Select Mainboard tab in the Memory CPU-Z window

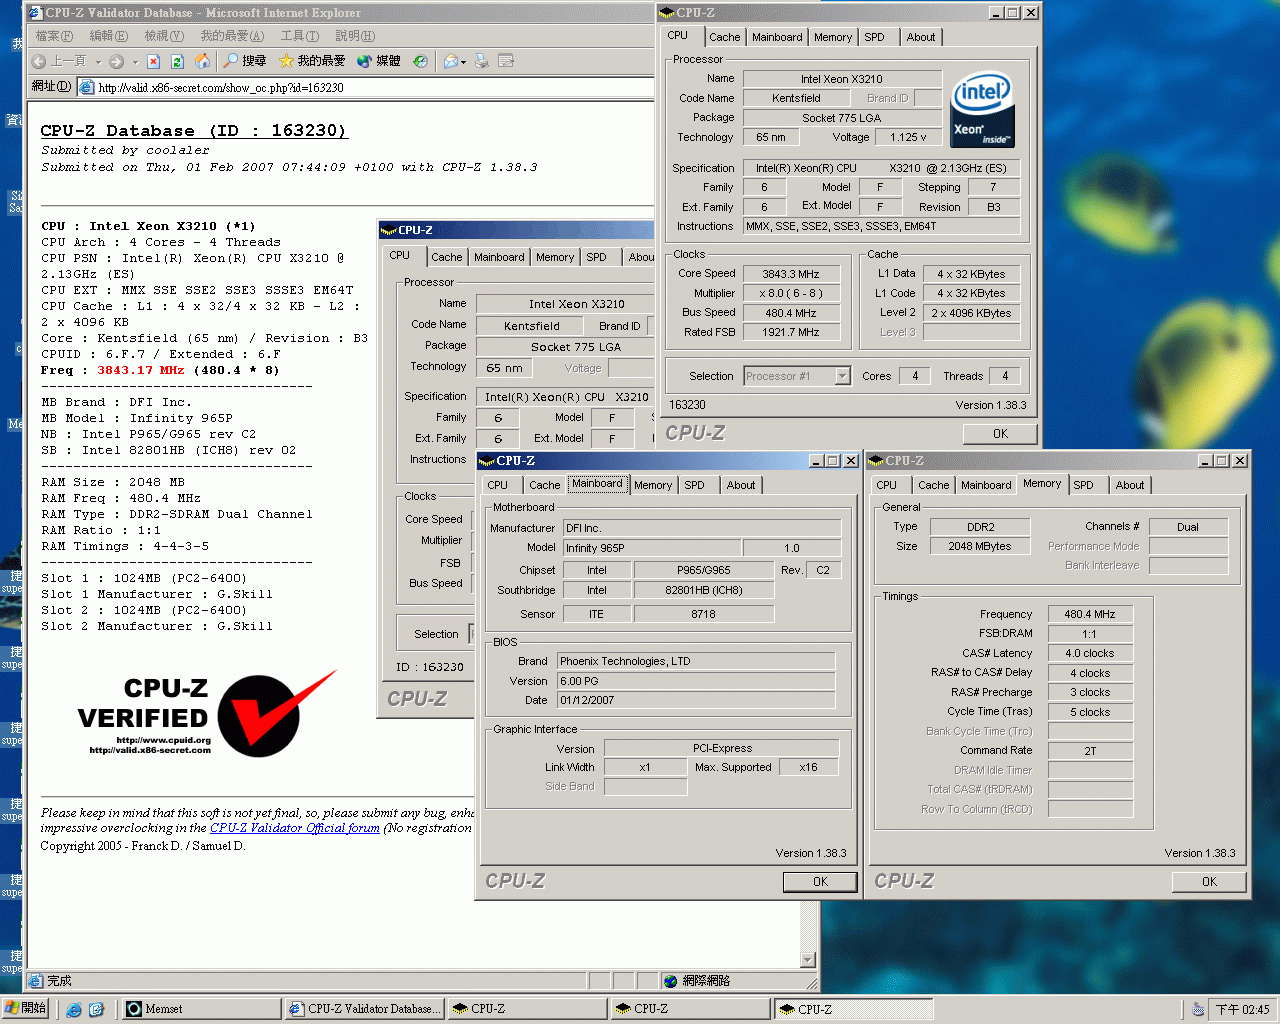coord(986,485)
